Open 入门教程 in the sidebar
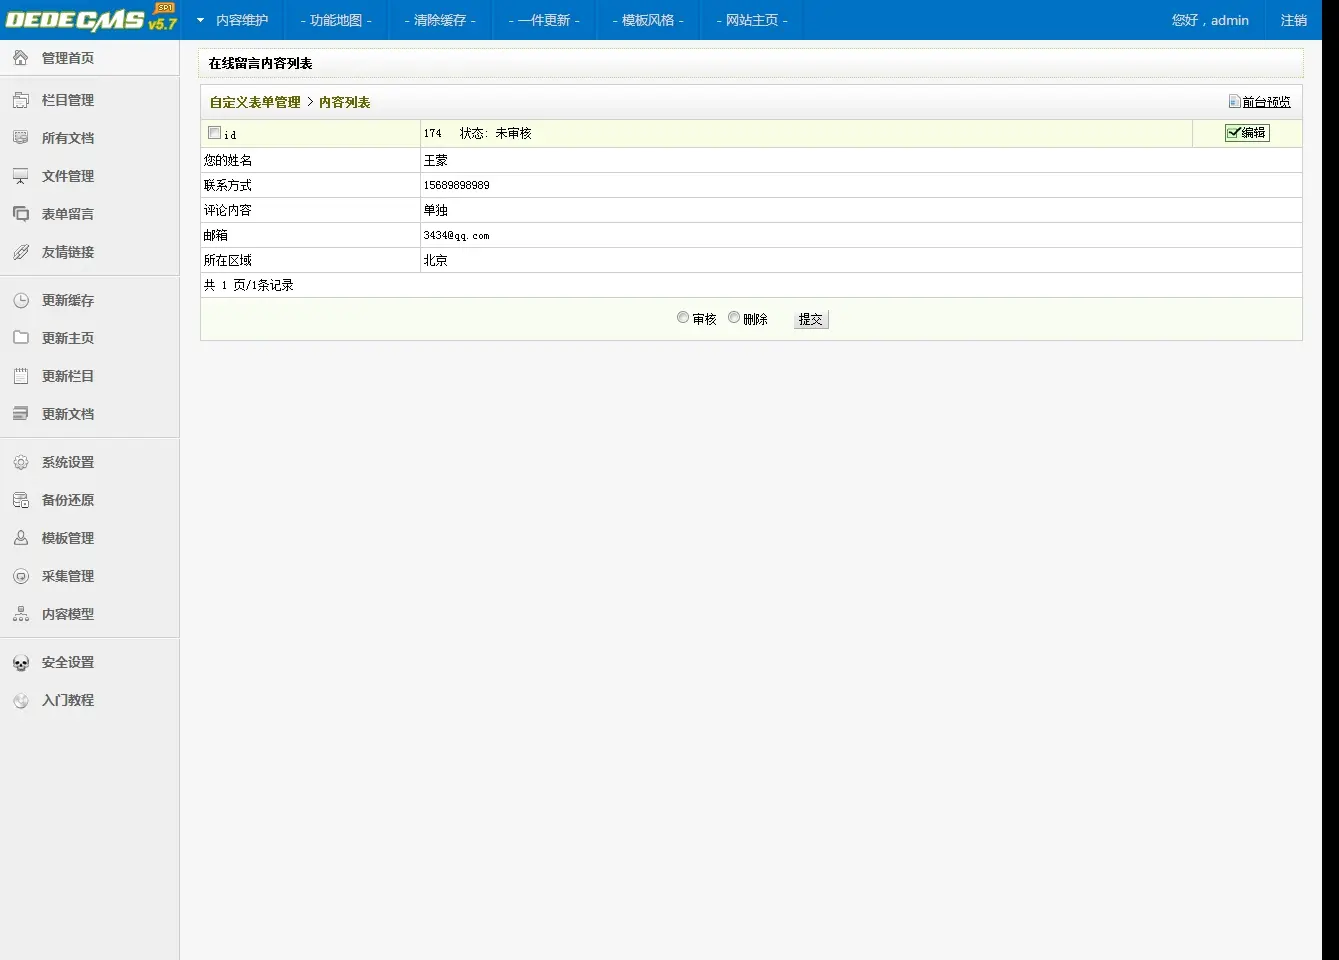This screenshot has height=960, width=1339. pyautogui.click(x=68, y=700)
